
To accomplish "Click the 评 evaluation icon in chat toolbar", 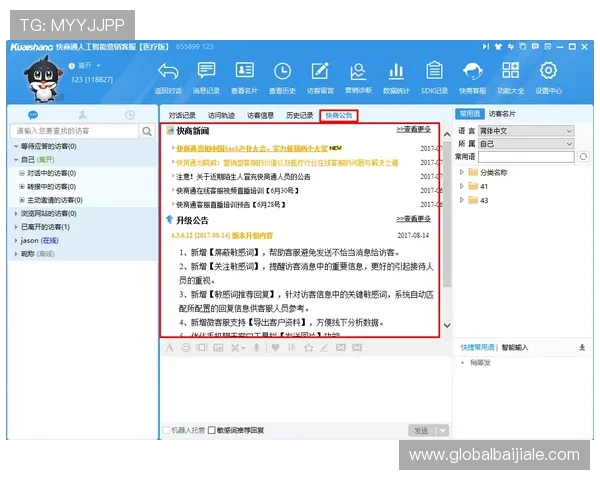I will 292,348.
